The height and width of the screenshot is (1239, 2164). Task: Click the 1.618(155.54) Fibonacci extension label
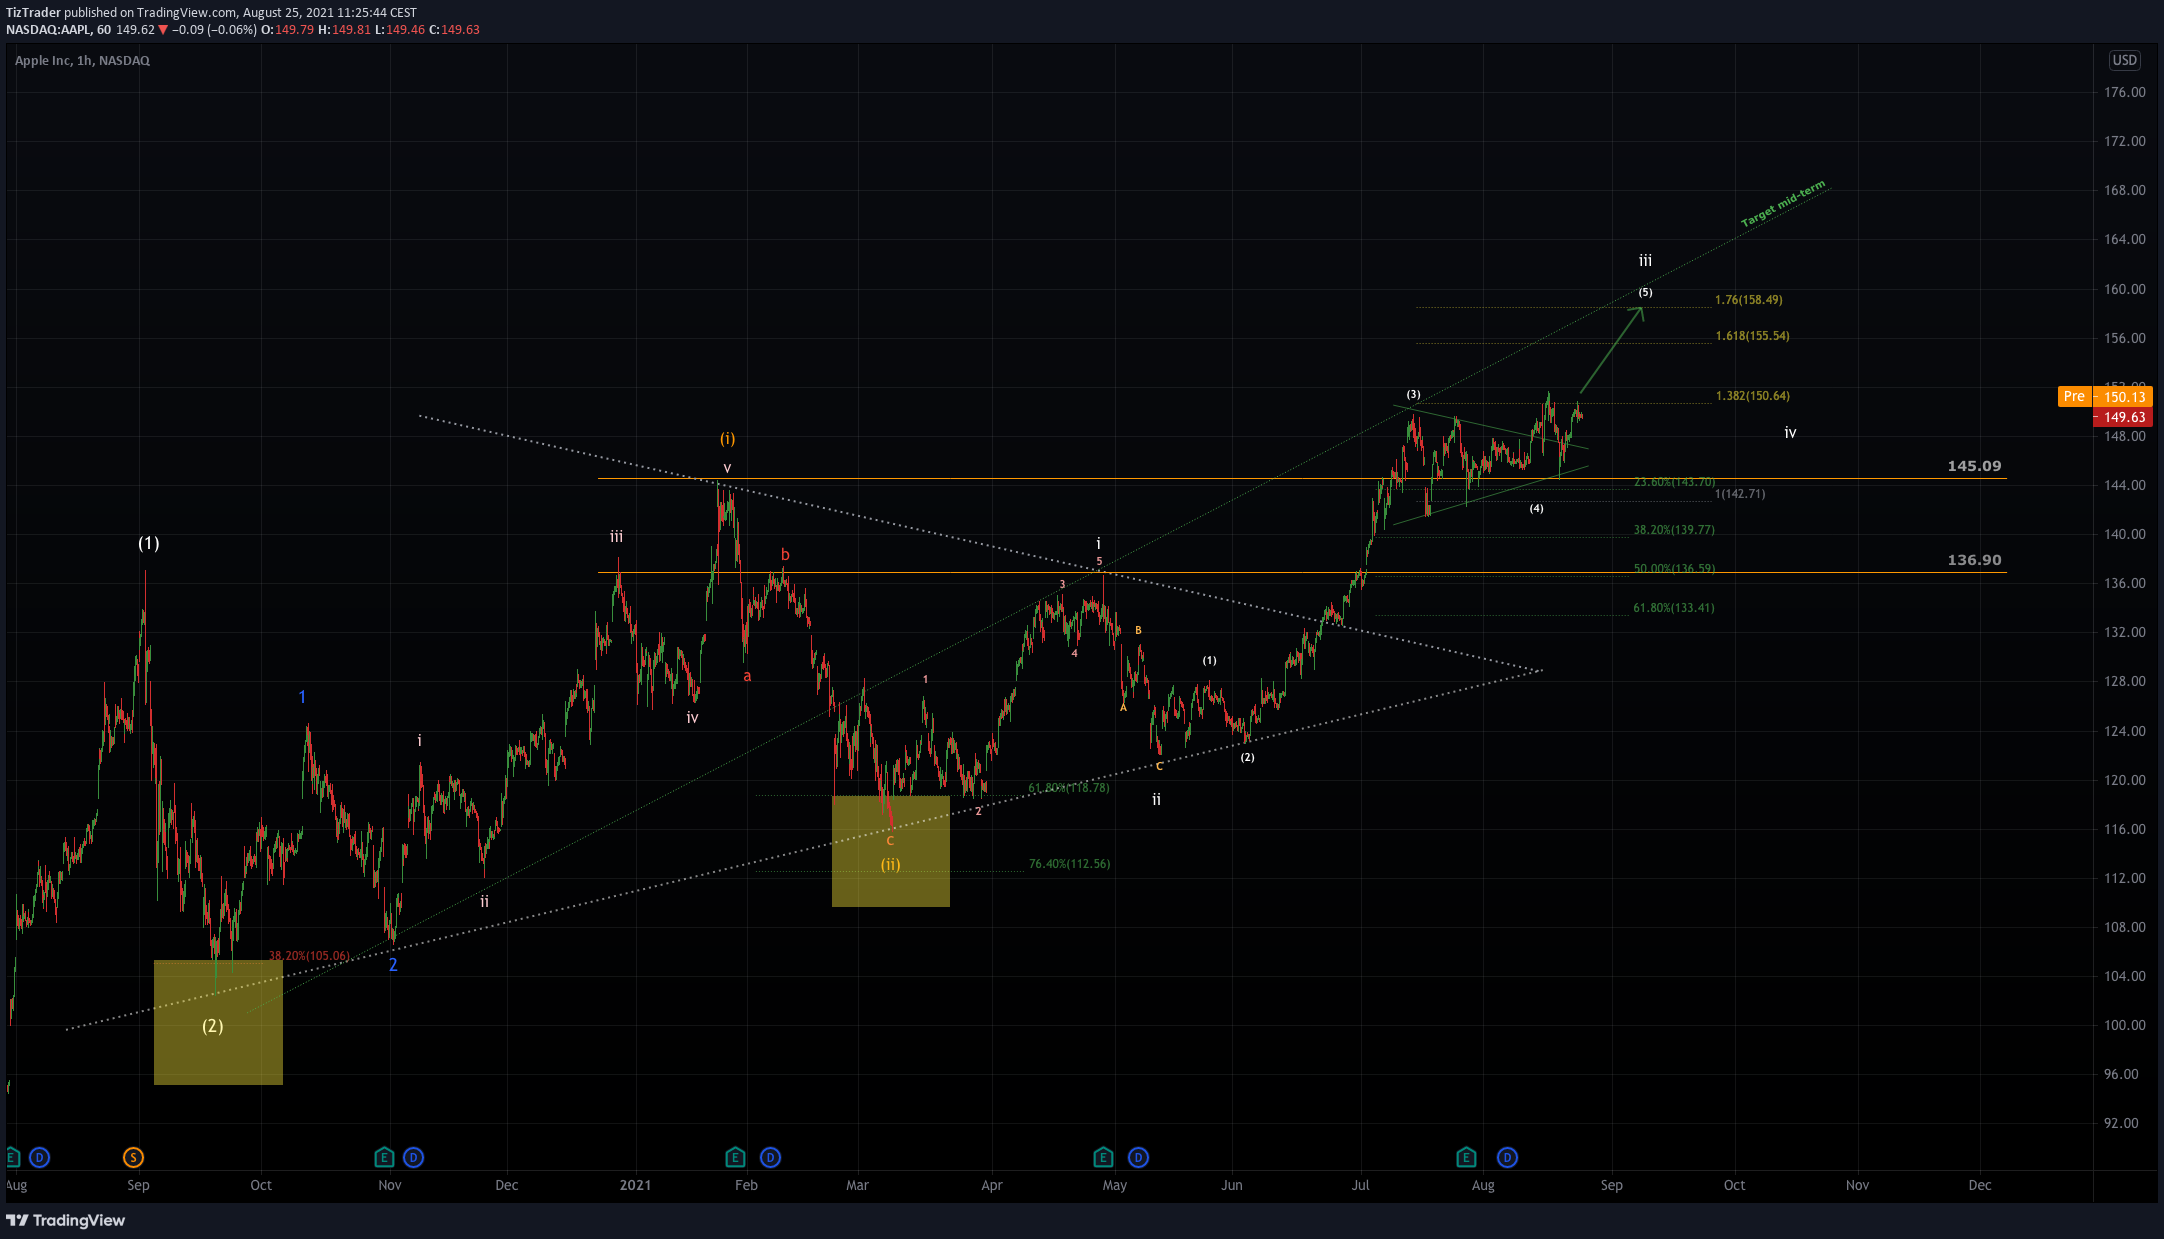point(1752,336)
